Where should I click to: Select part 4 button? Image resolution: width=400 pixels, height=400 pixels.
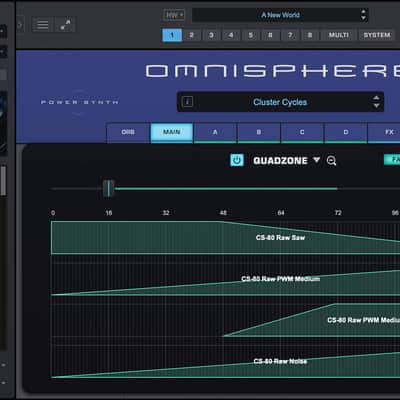tap(231, 35)
